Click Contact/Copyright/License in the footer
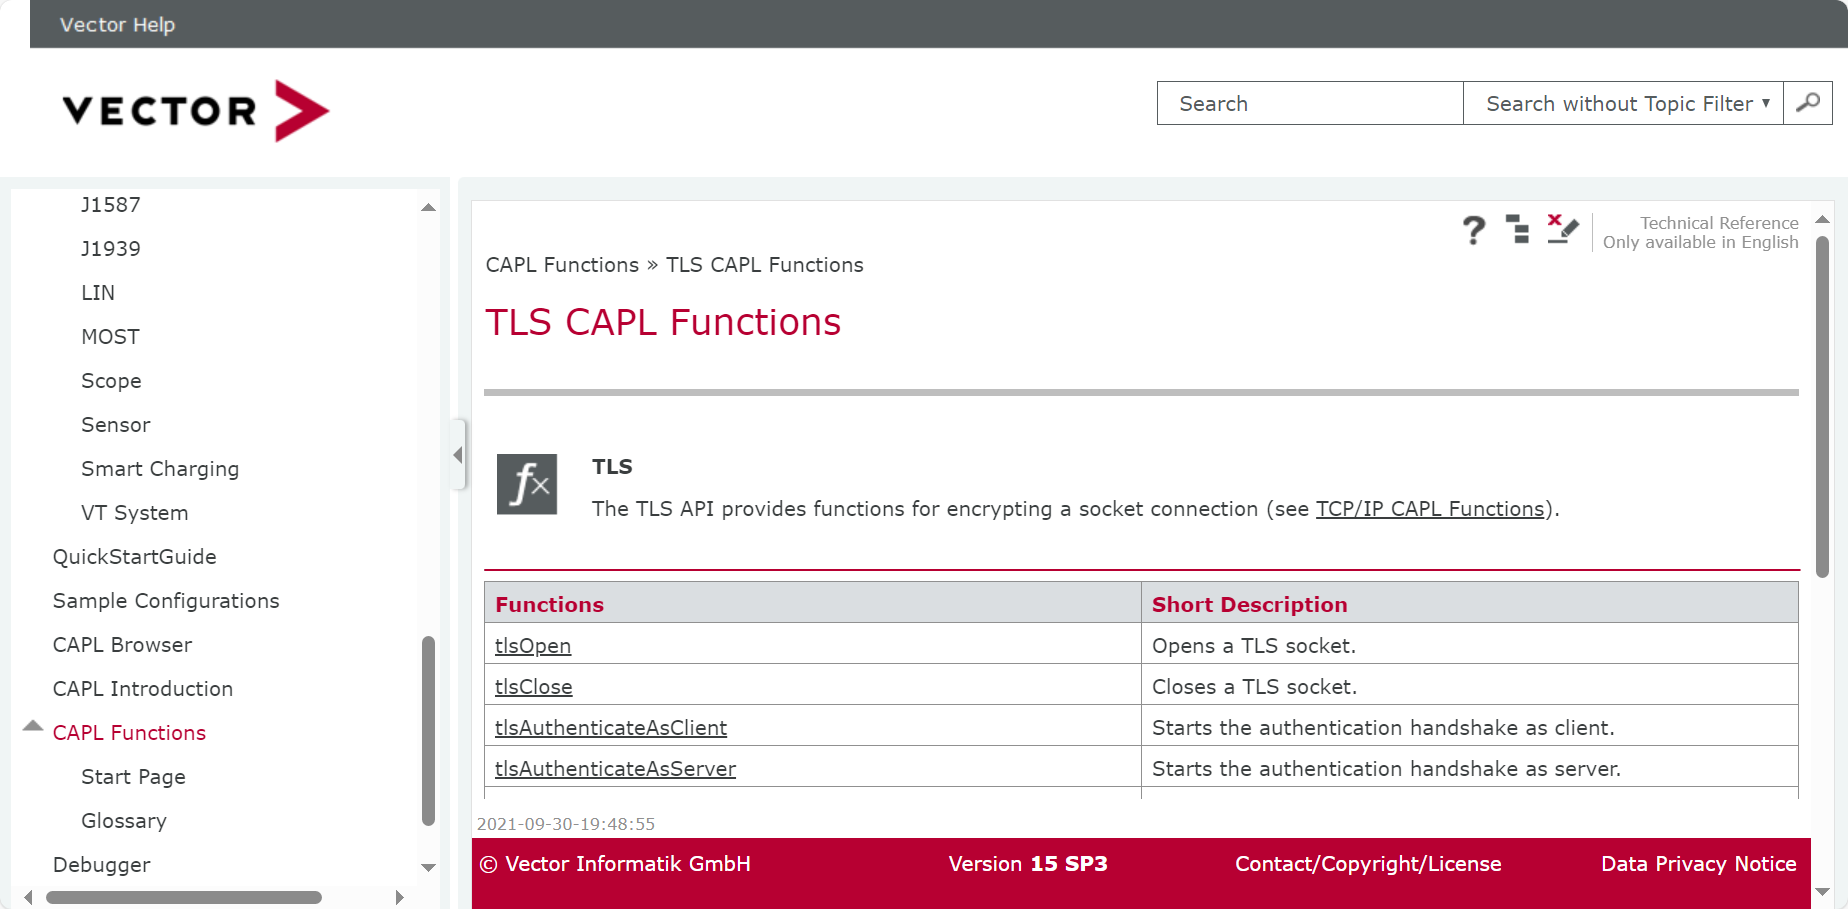The height and width of the screenshot is (909, 1848). [x=1368, y=864]
